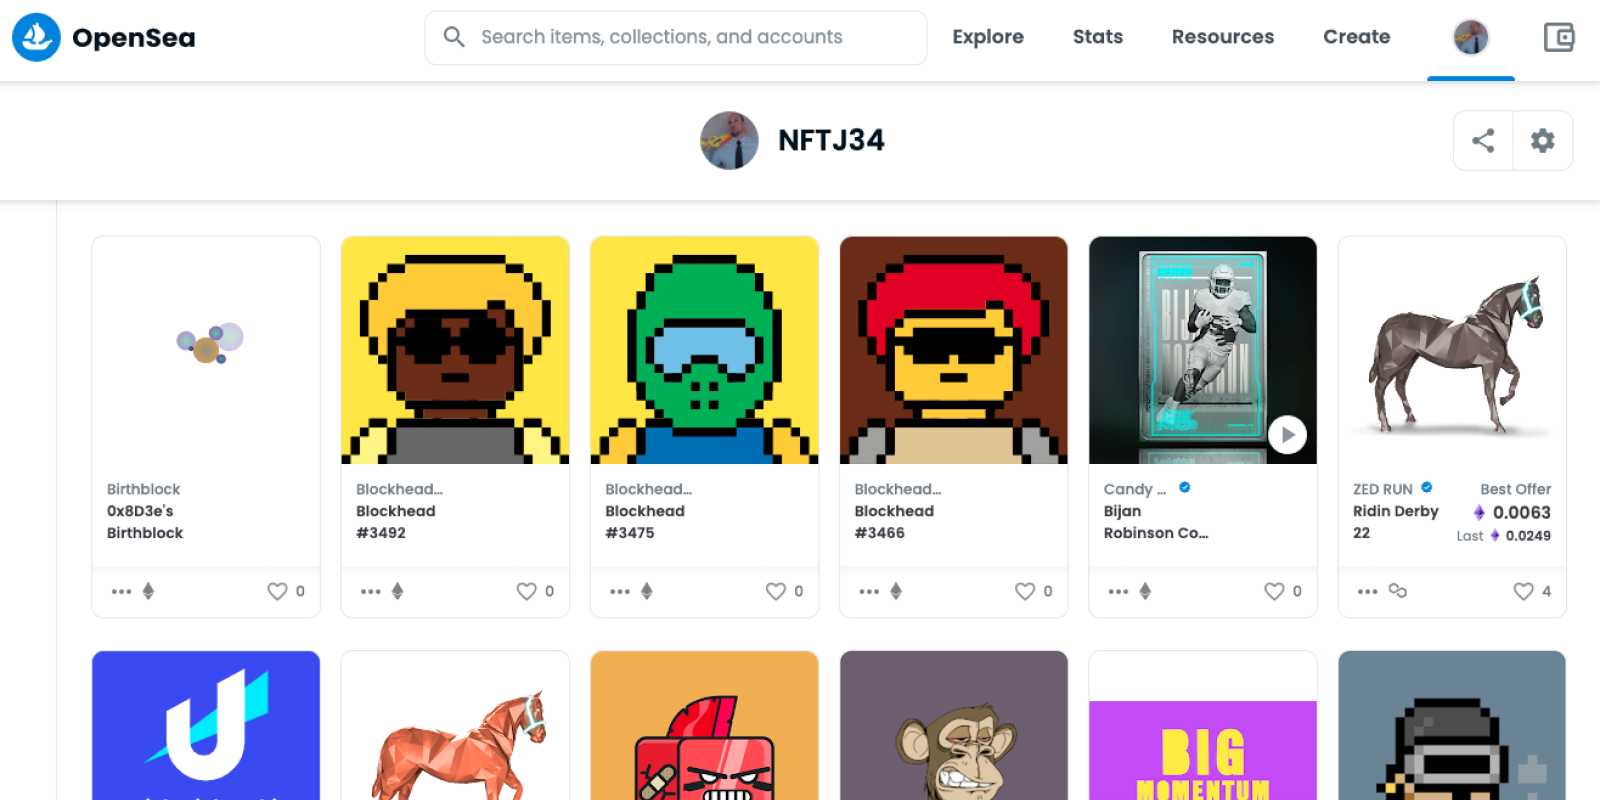Favorite the Ridin Derby 22 horse
Screen dimensions: 1600x800
pyautogui.click(x=1523, y=591)
